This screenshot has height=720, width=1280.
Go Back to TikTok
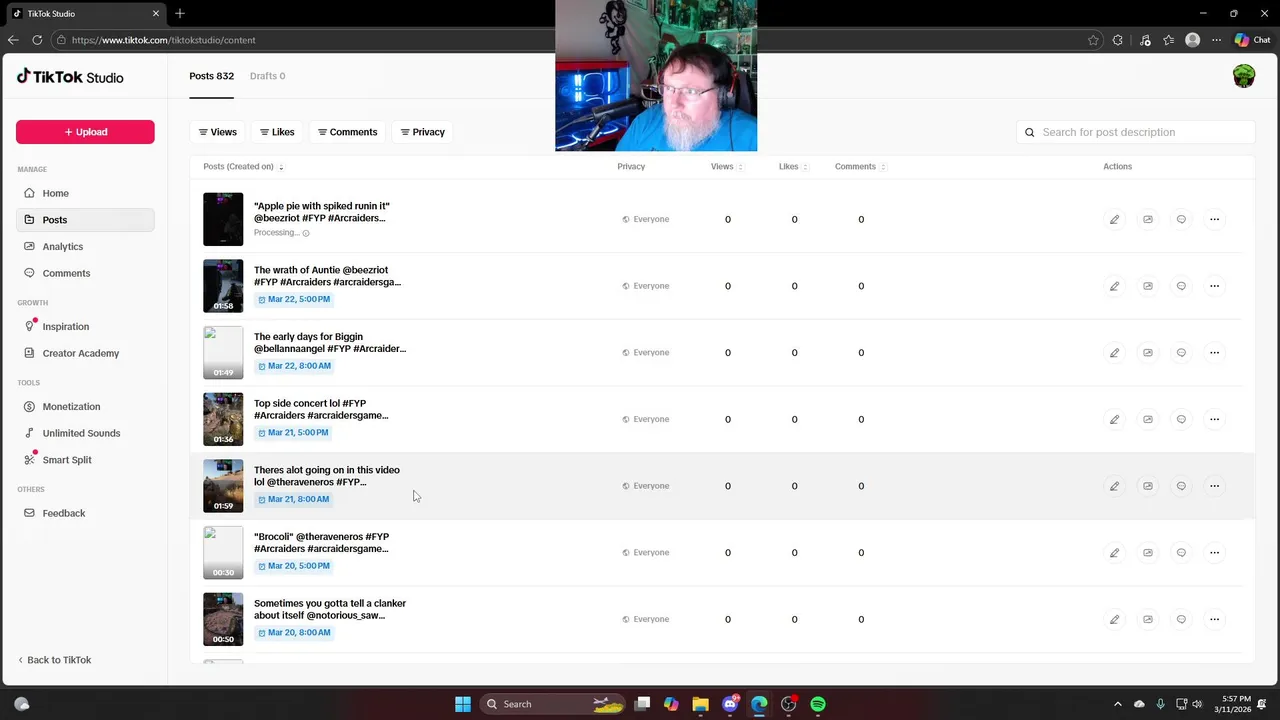click(x=54, y=660)
